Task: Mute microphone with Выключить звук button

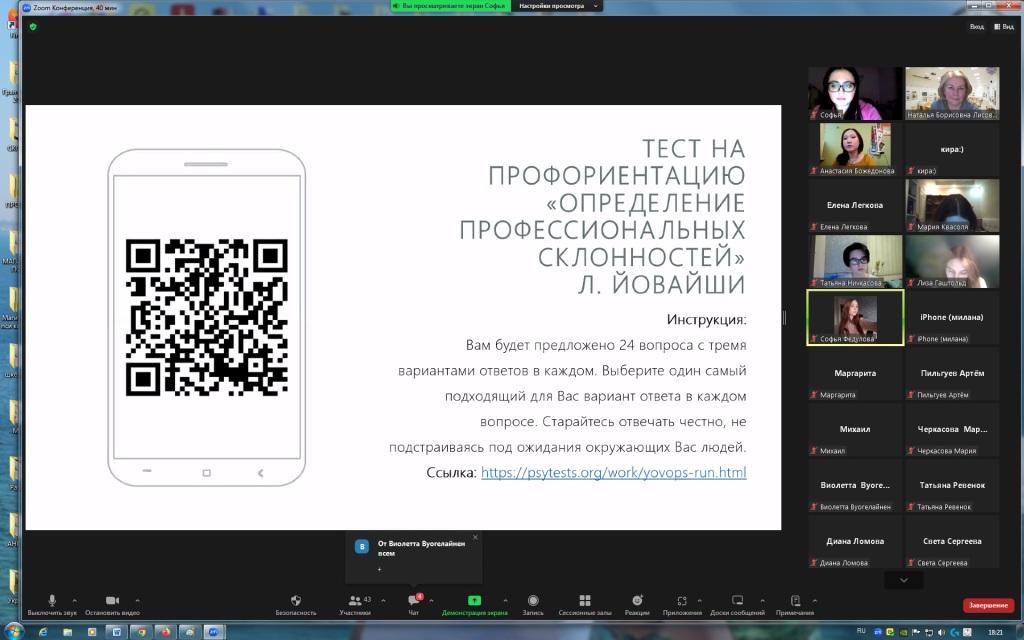Action: (52, 605)
